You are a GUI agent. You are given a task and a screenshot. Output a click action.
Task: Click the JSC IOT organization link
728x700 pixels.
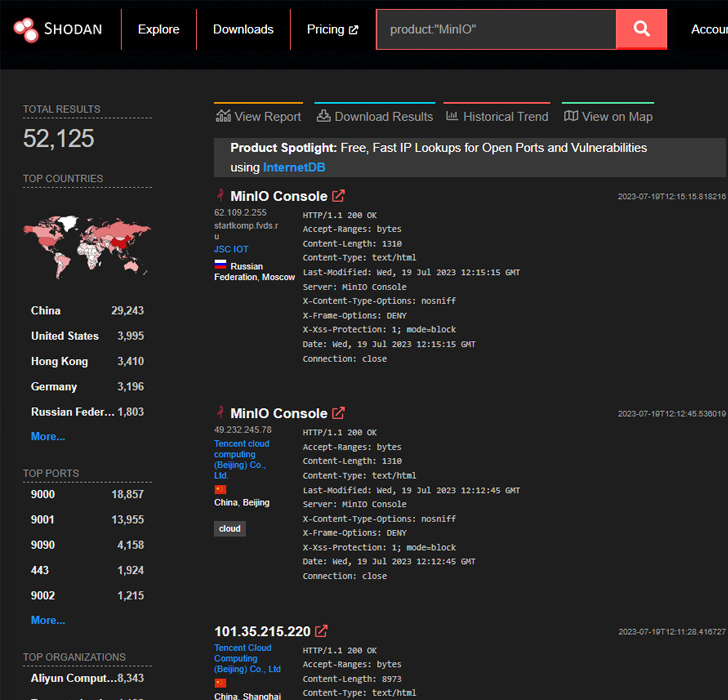click(x=231, y=249)
